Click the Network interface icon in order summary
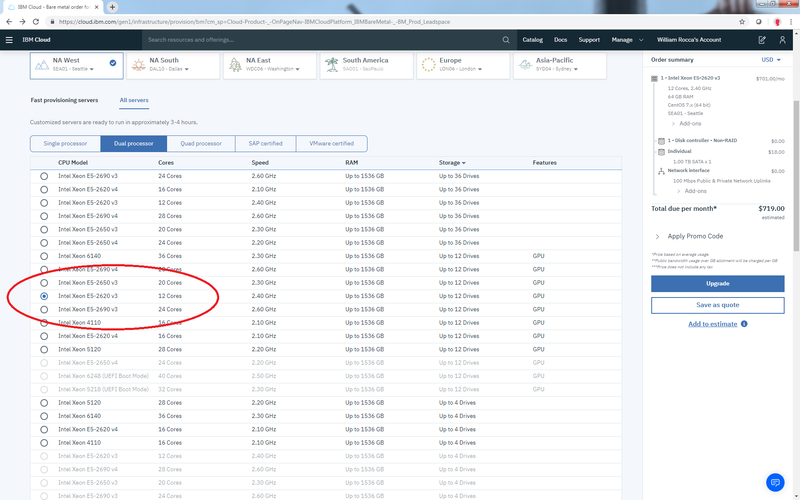 pos(661,171)
